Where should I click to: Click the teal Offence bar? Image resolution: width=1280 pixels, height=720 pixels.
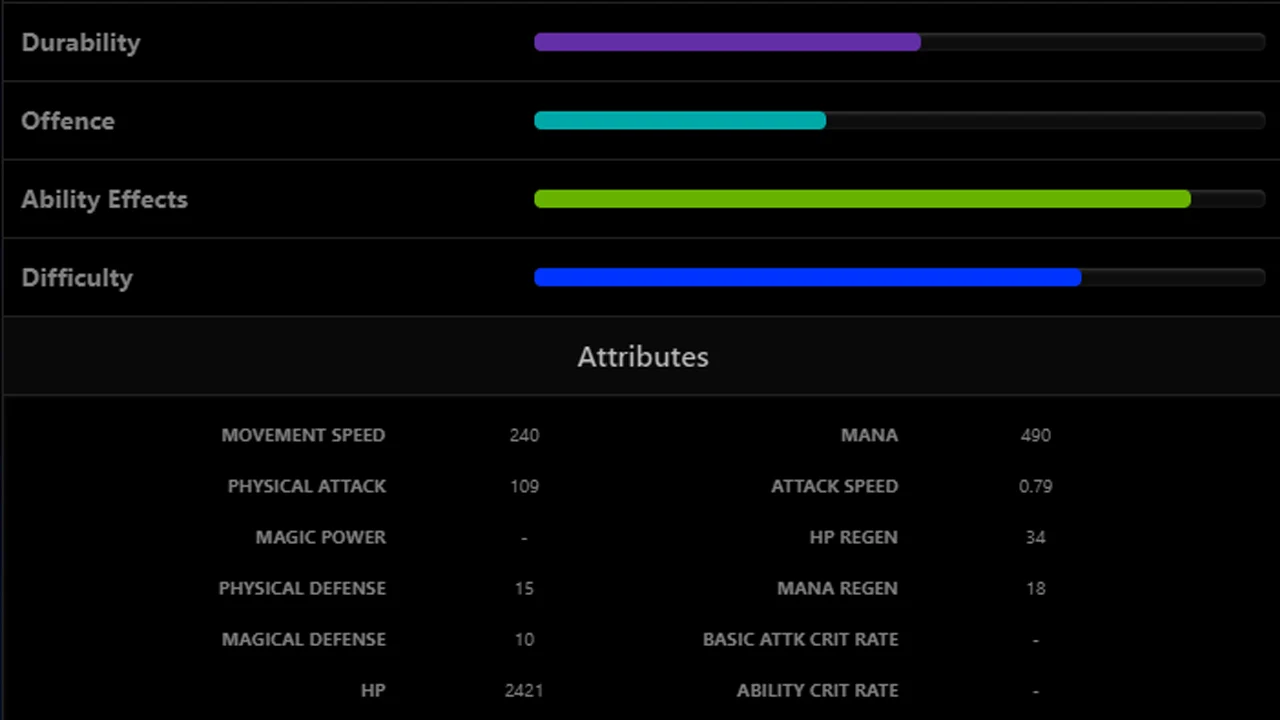pos(680,121)
